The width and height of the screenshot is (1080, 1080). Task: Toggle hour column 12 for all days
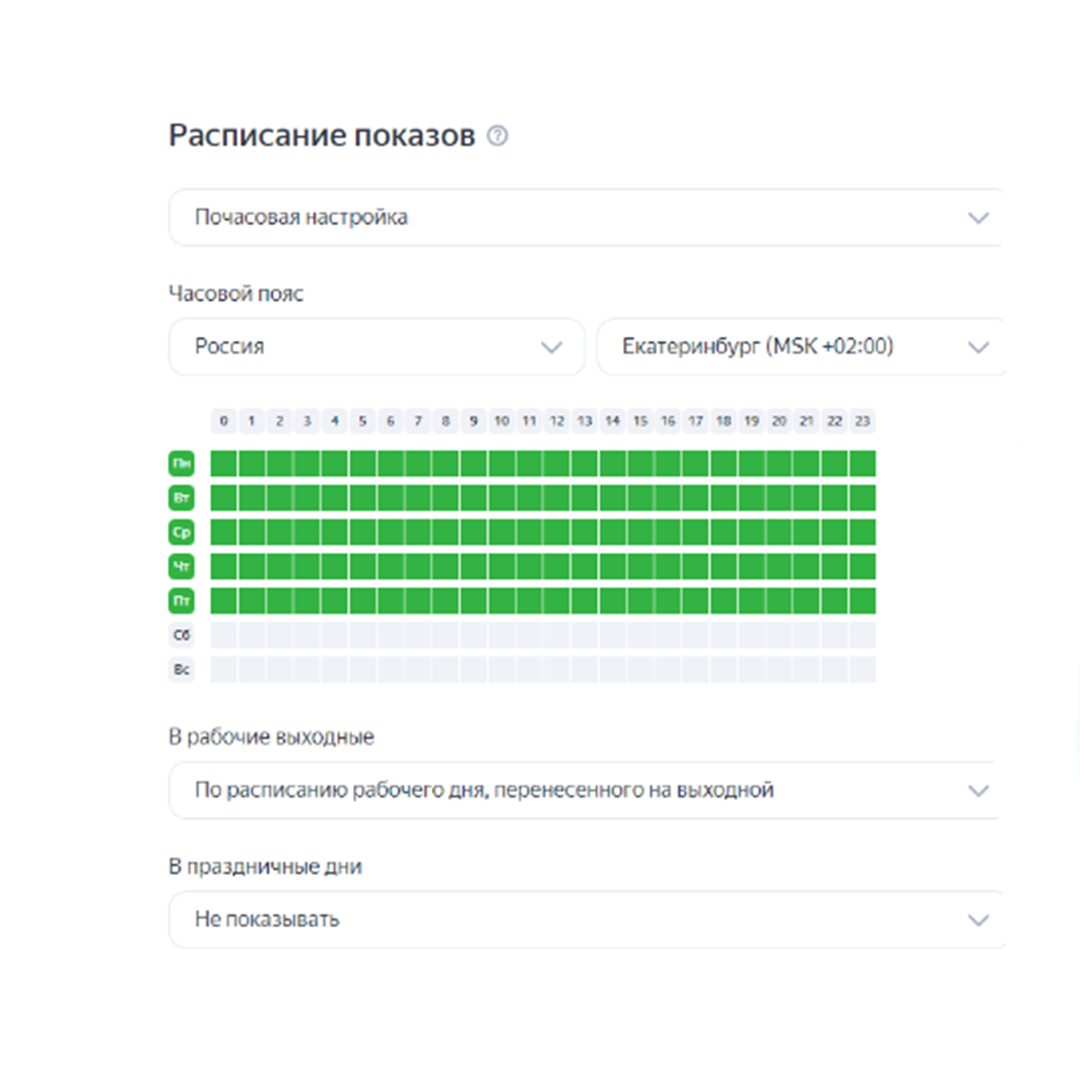click(557, 421)
